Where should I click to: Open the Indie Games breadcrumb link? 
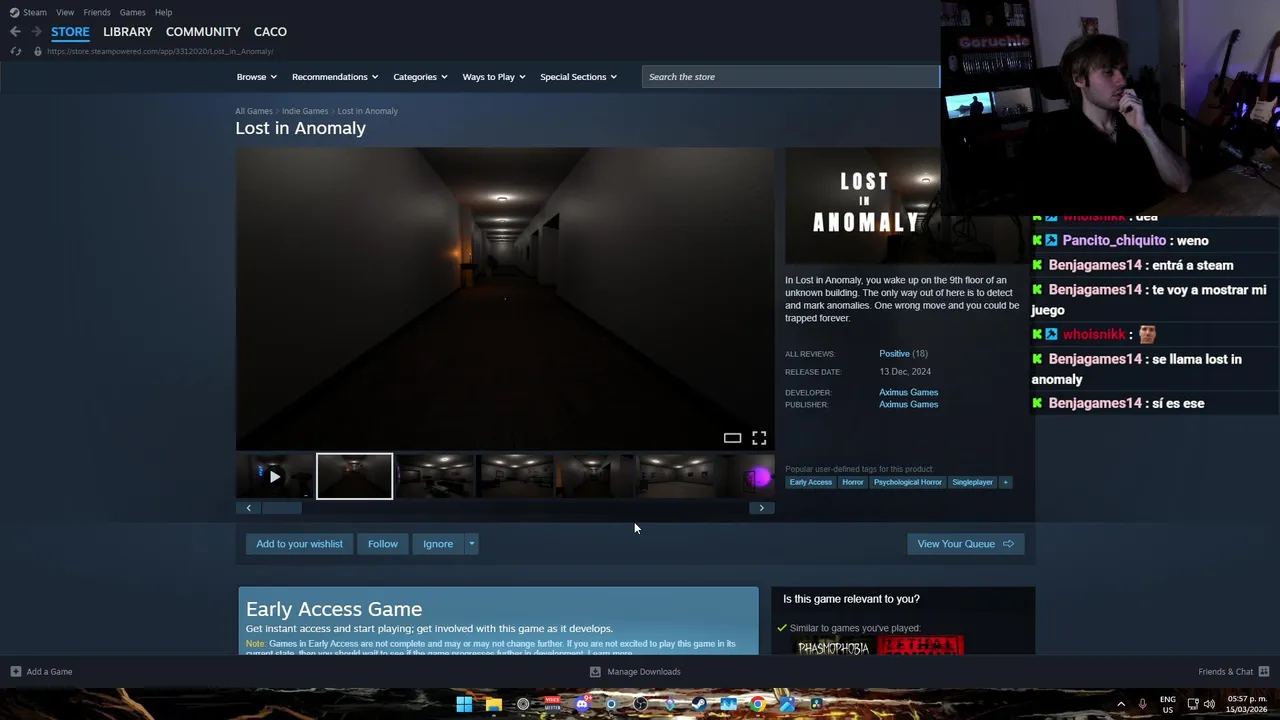305,111
